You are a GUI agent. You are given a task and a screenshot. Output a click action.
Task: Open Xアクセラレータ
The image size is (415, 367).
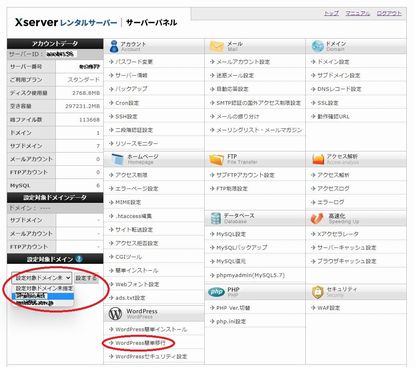click(x=338, y=234)
